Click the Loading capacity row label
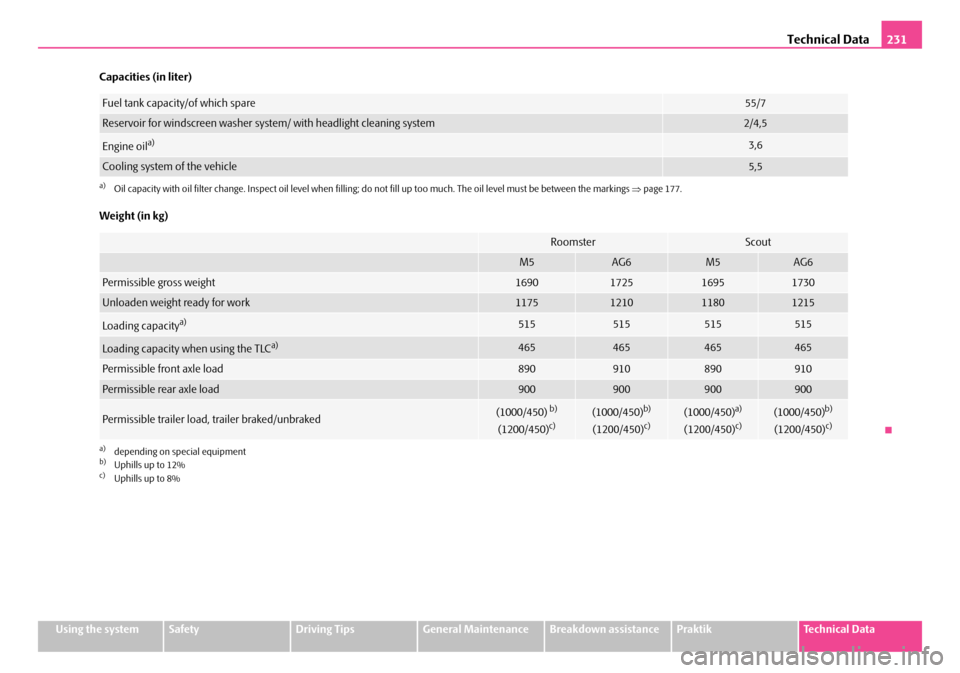The image size is (960, 673). tap(144, 325)
